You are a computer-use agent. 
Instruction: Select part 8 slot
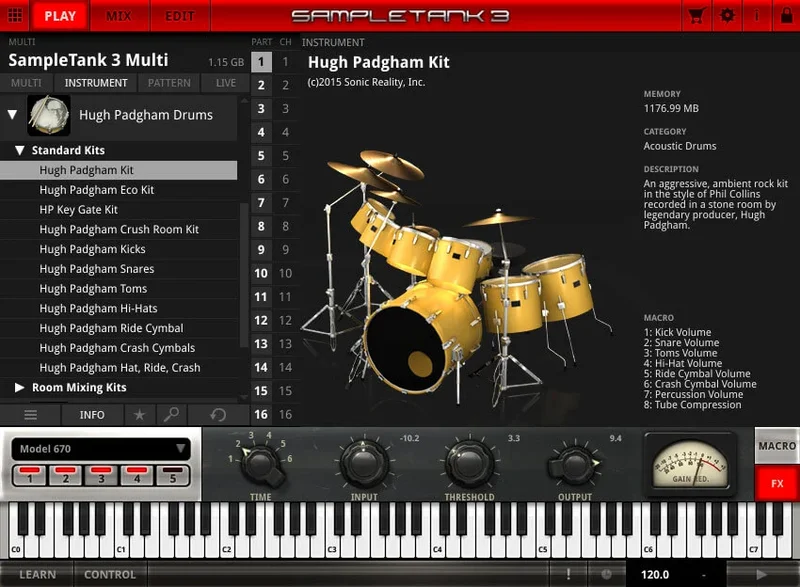point(261,226)
